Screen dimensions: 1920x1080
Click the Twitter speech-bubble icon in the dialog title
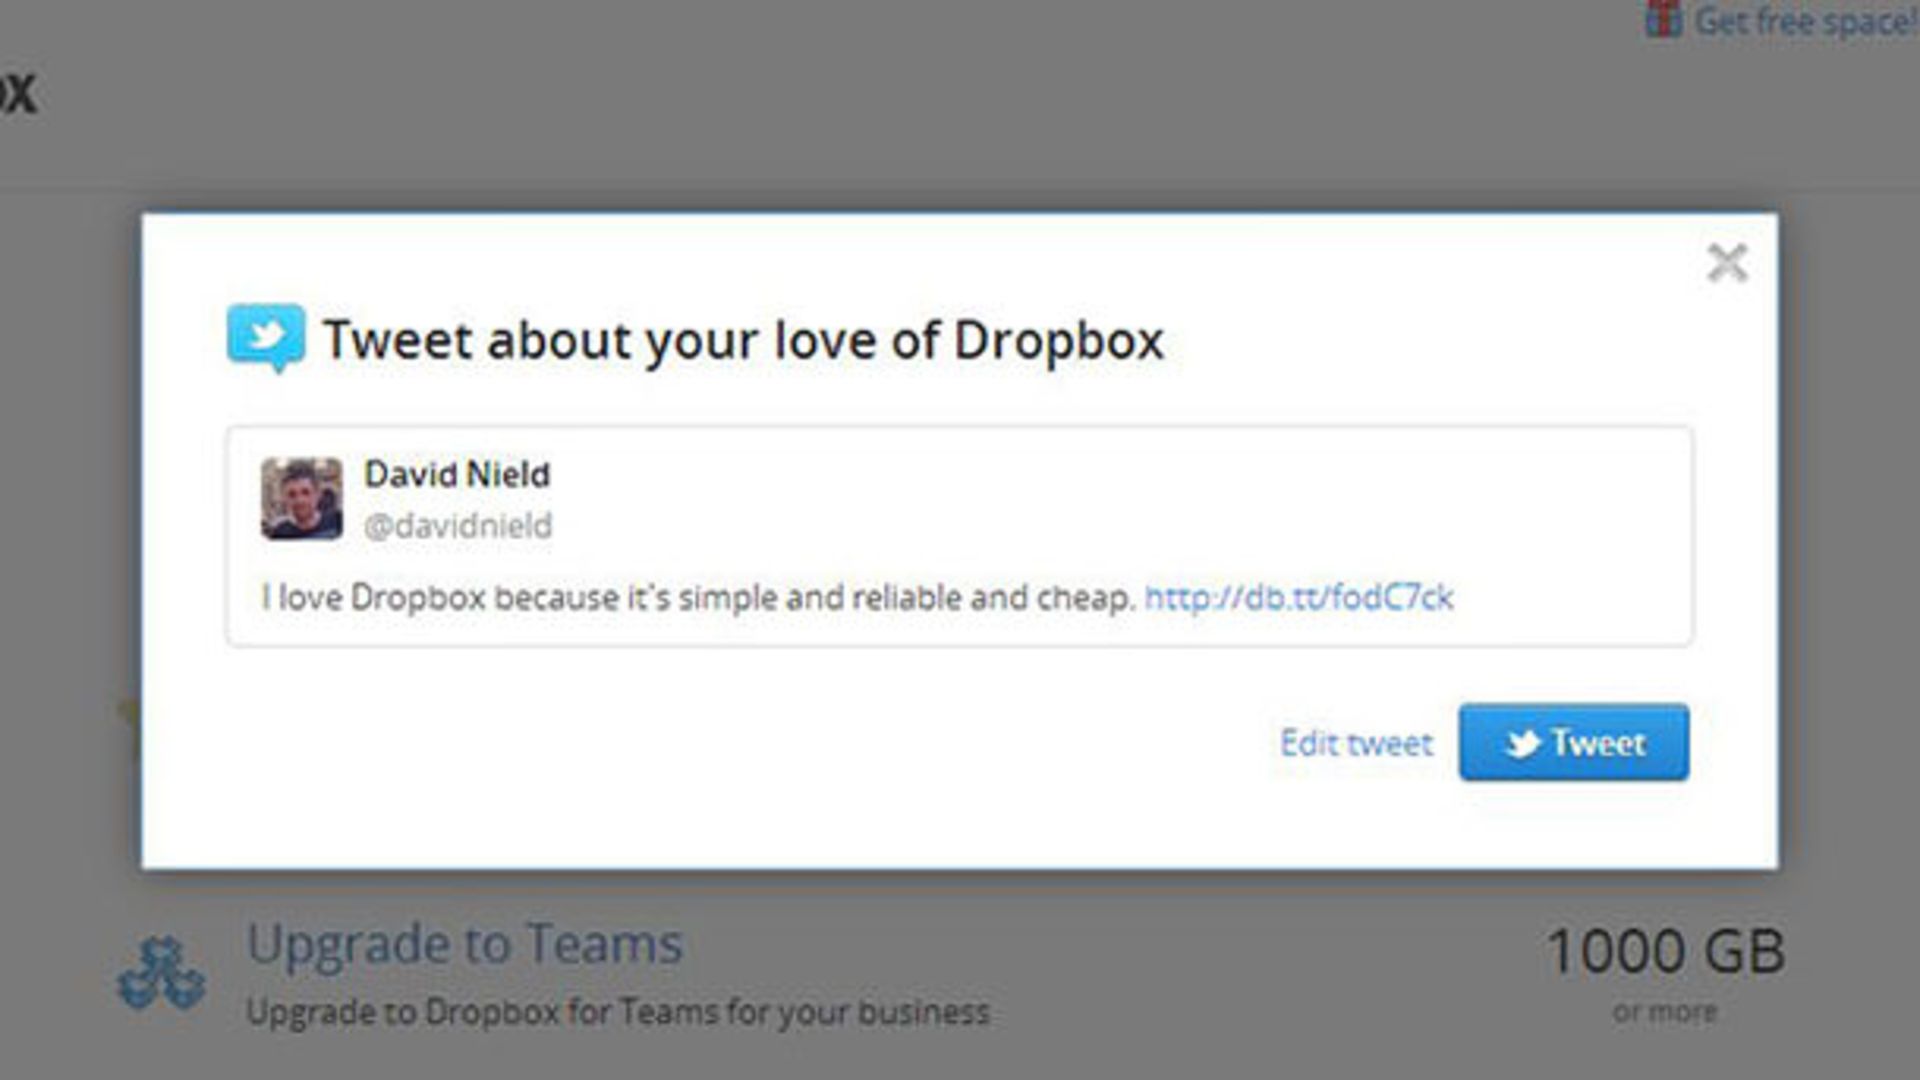[x=266, y=338]
